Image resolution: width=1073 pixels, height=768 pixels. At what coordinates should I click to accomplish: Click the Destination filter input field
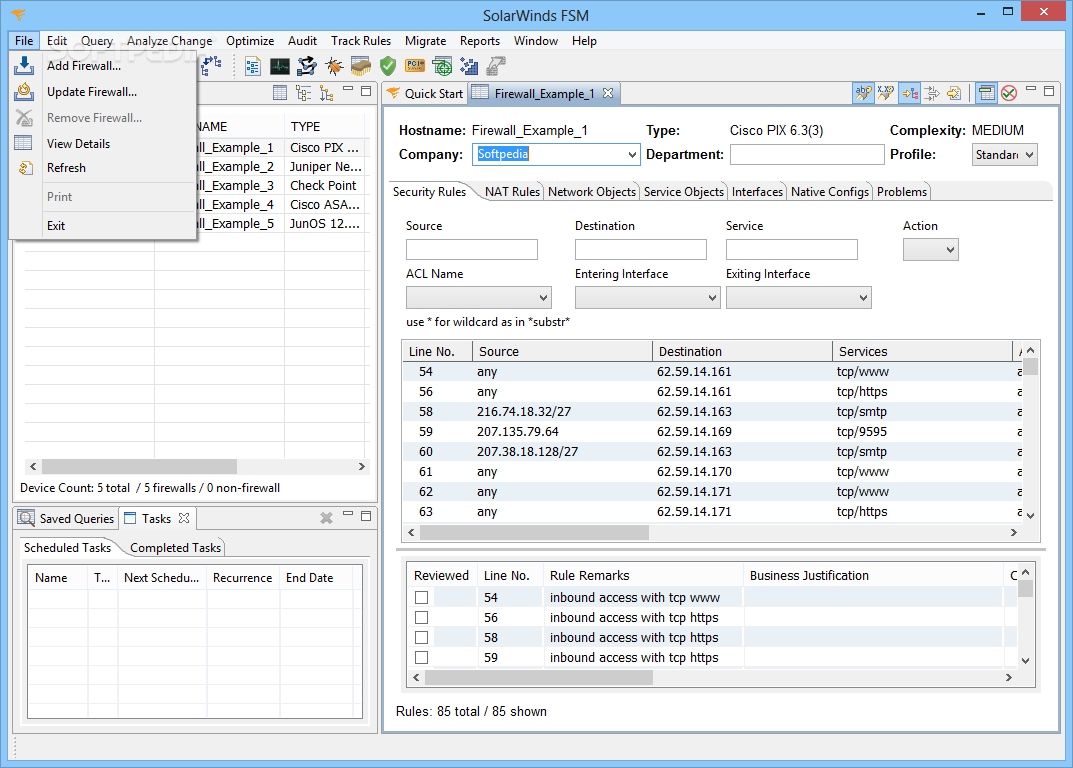tap(641, 250)
